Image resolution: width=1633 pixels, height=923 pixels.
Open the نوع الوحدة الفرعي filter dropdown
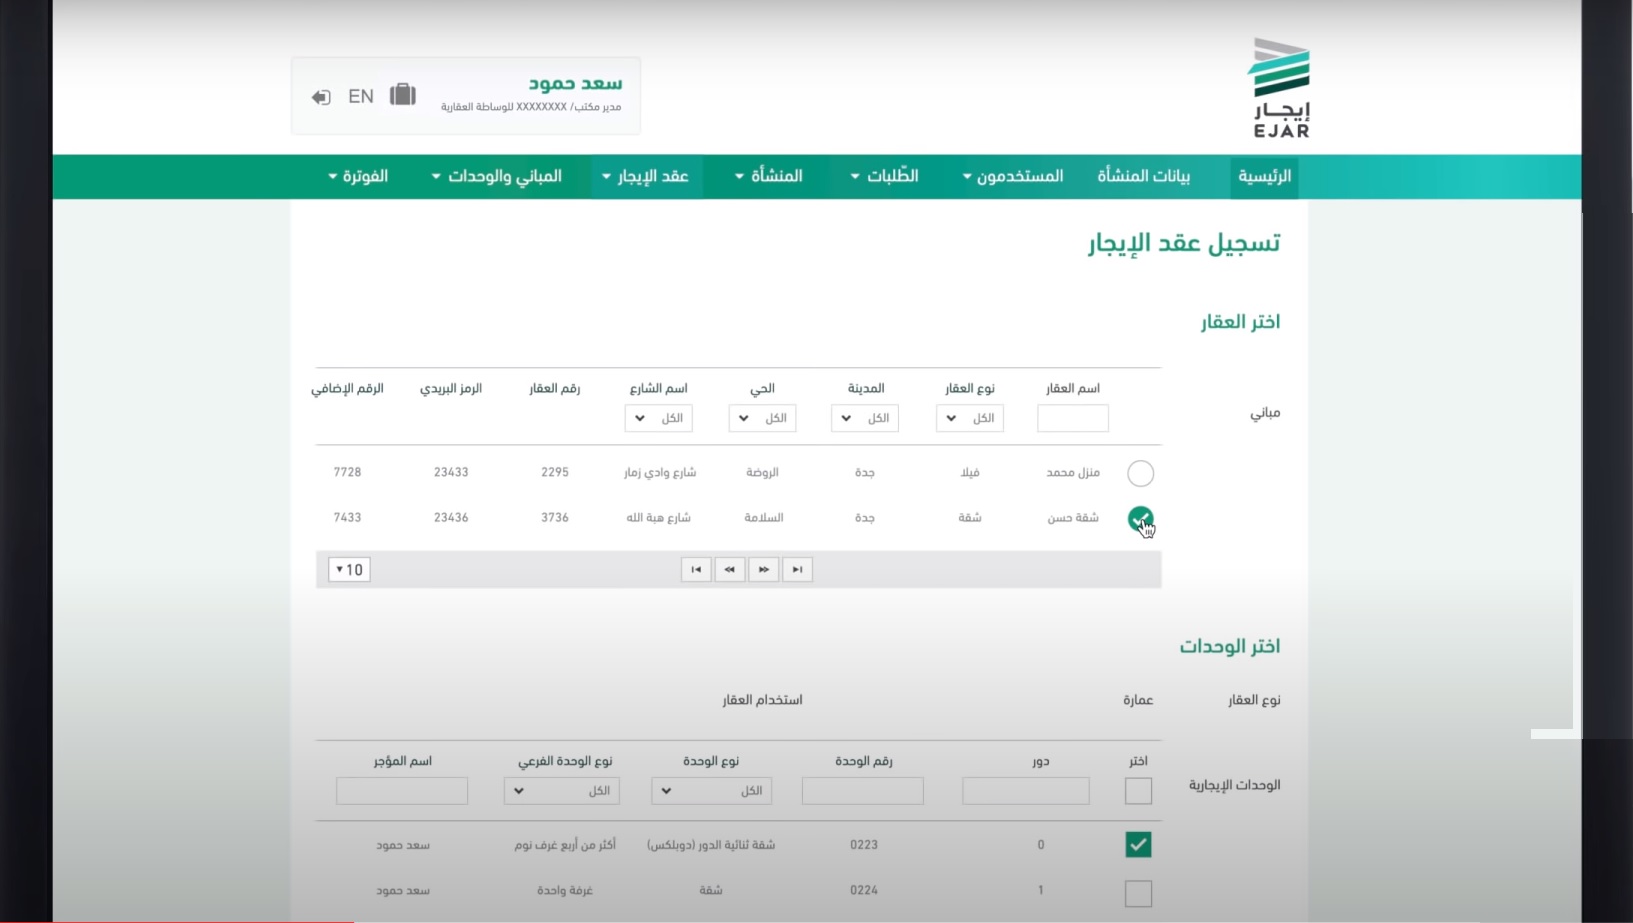562,791
